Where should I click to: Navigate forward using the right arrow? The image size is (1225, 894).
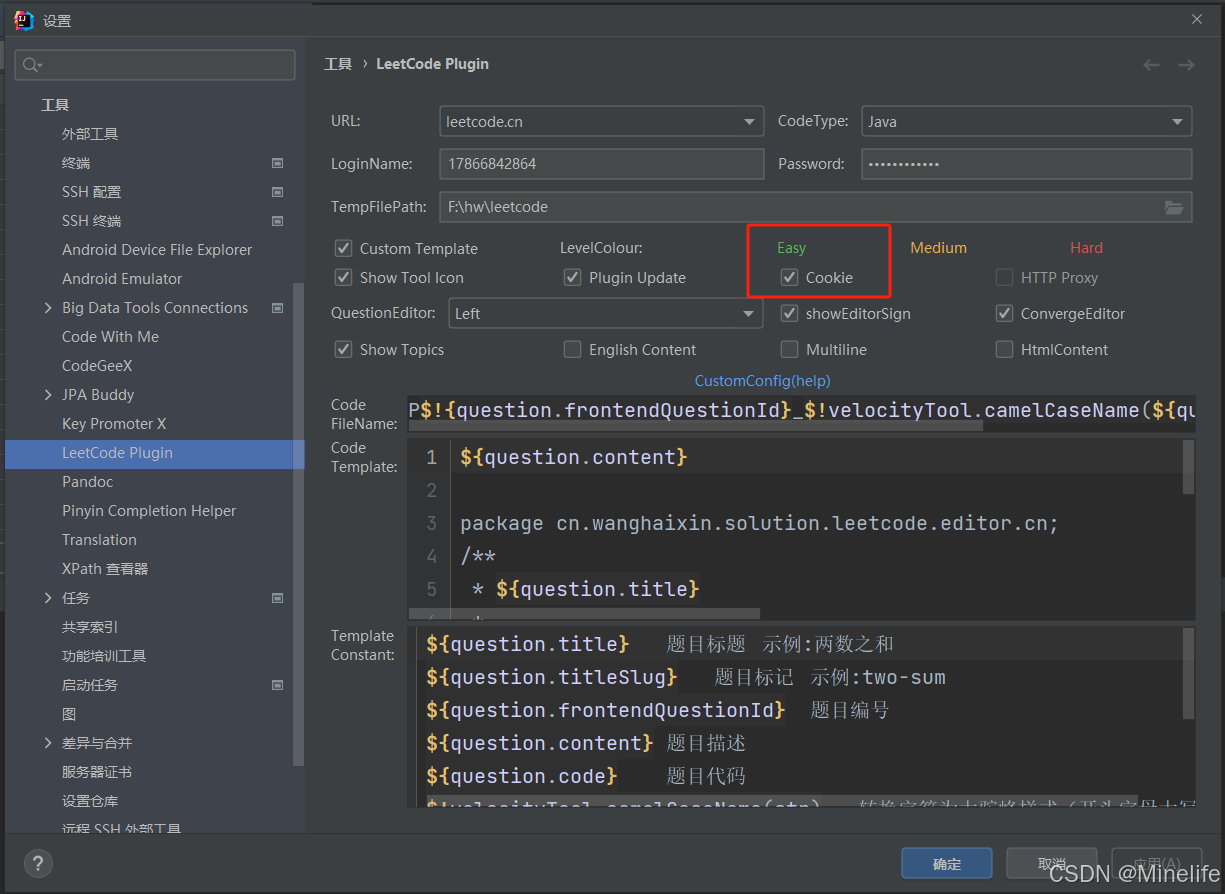1186,63
